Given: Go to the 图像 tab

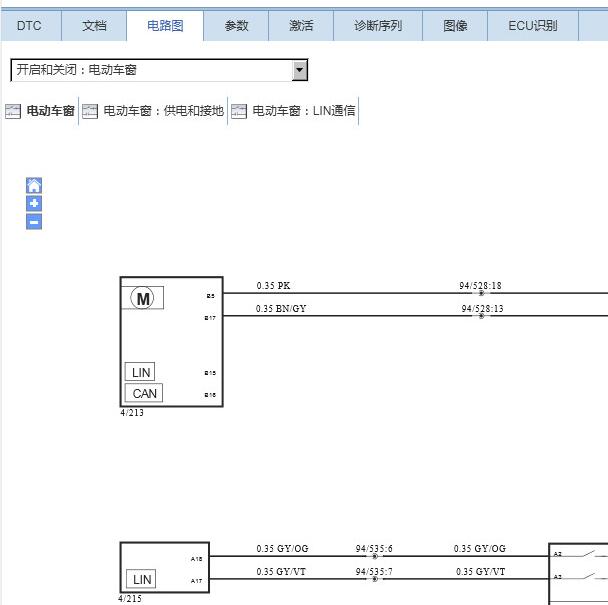Looking at the screenshot, I should pyautogui.click(x=455, y=26).
